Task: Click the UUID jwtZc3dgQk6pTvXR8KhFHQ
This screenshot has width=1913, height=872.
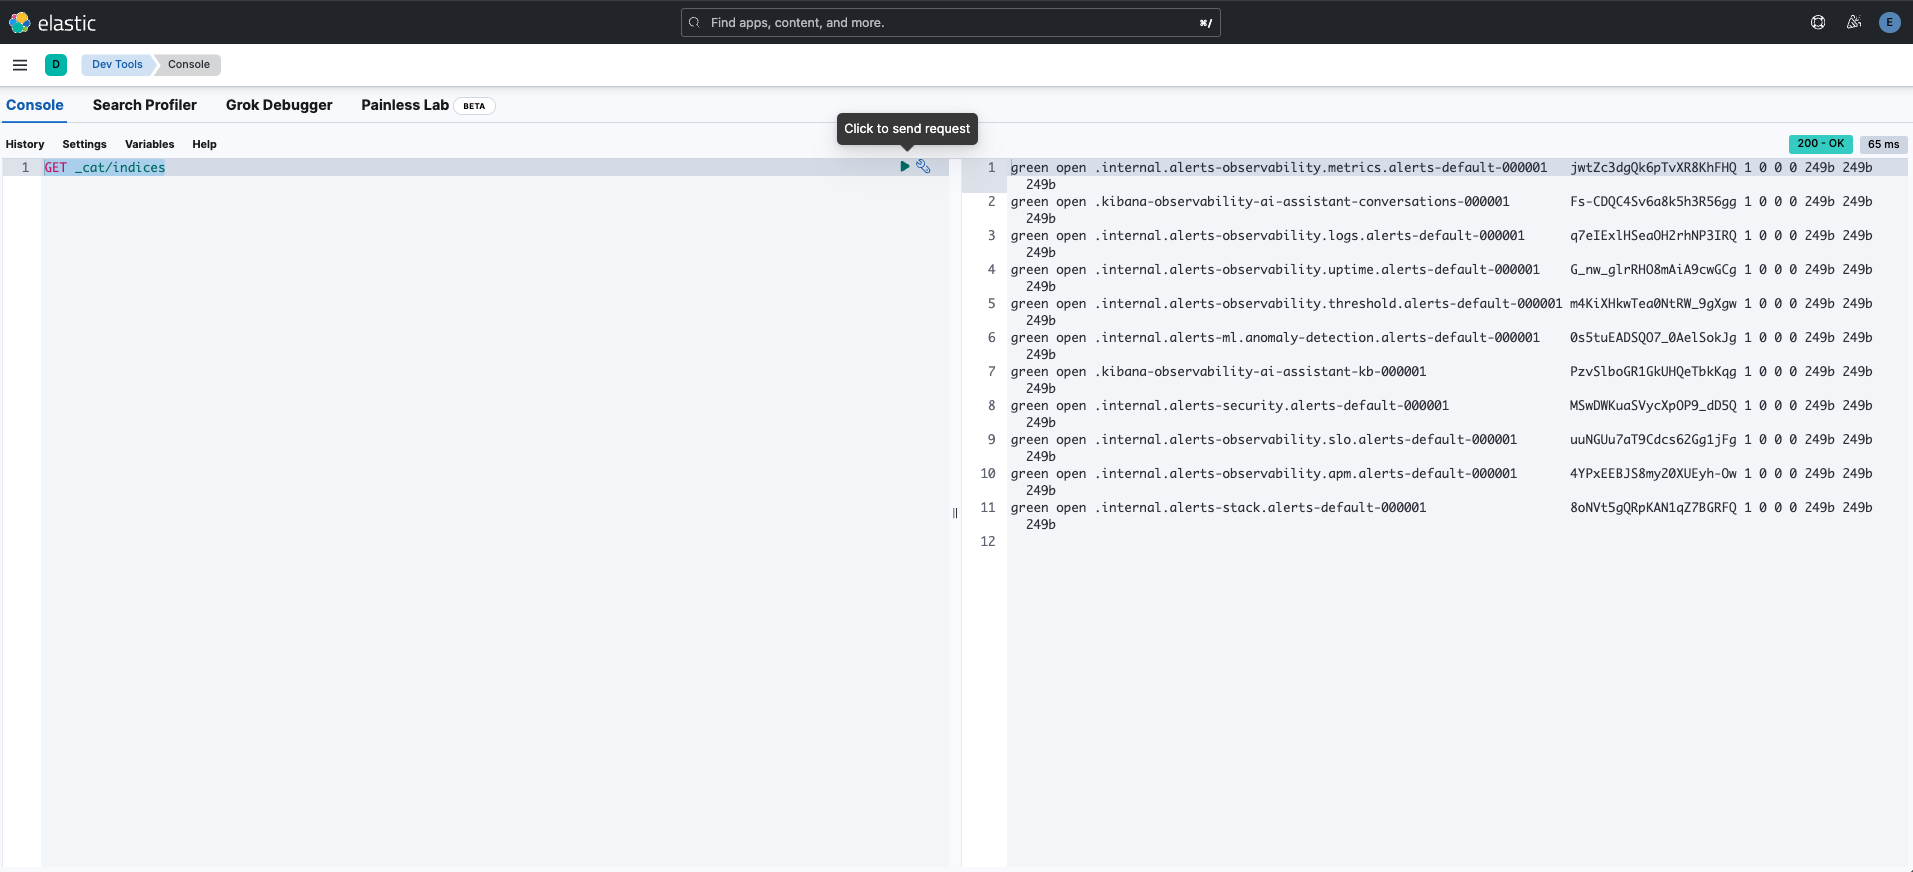Action: 1653,168
